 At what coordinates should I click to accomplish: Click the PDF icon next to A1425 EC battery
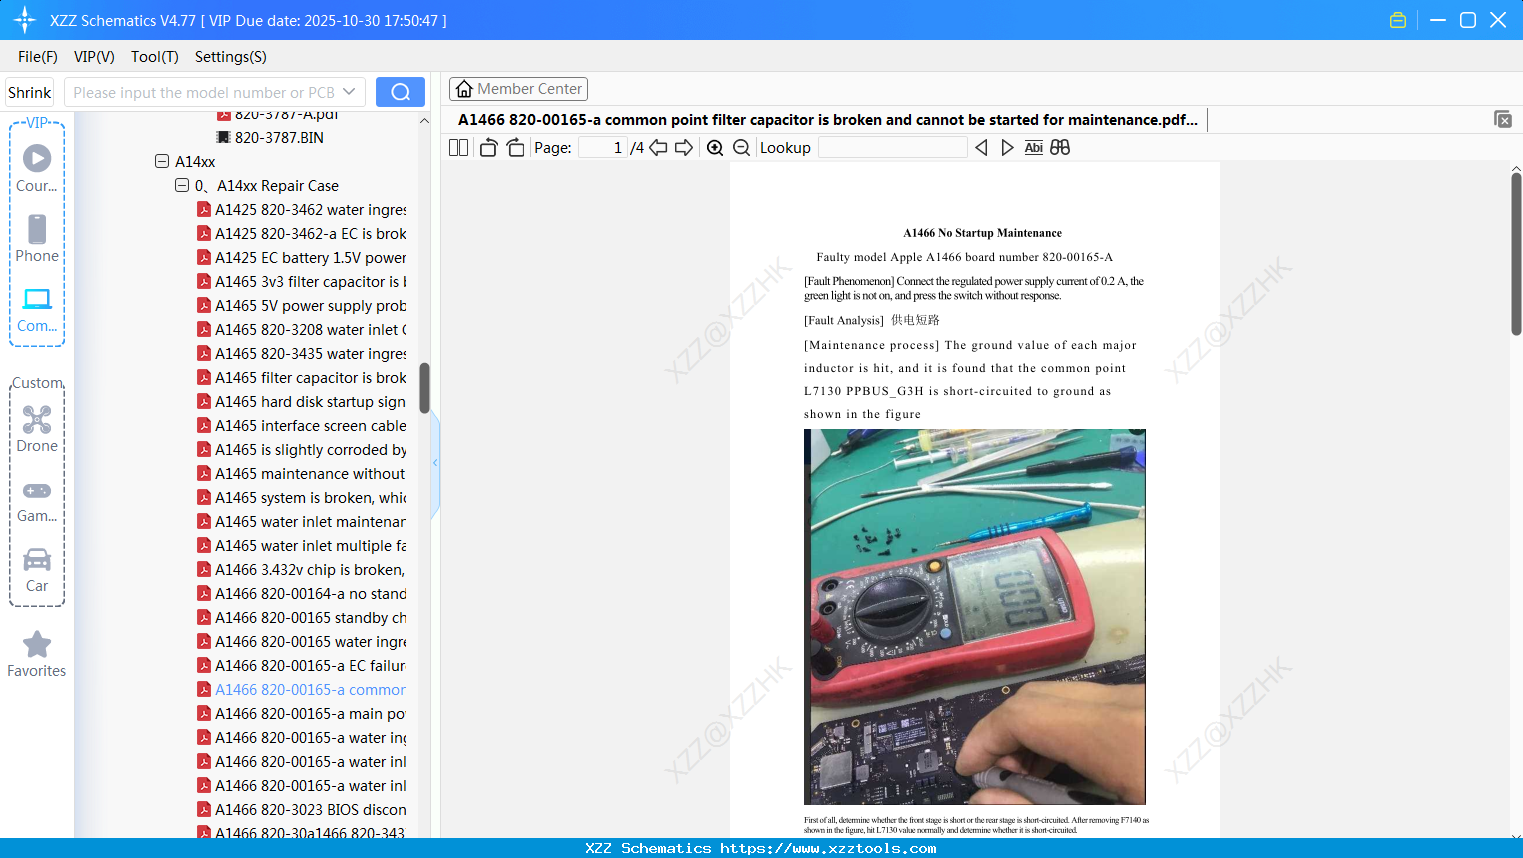[x=204, y=257]
